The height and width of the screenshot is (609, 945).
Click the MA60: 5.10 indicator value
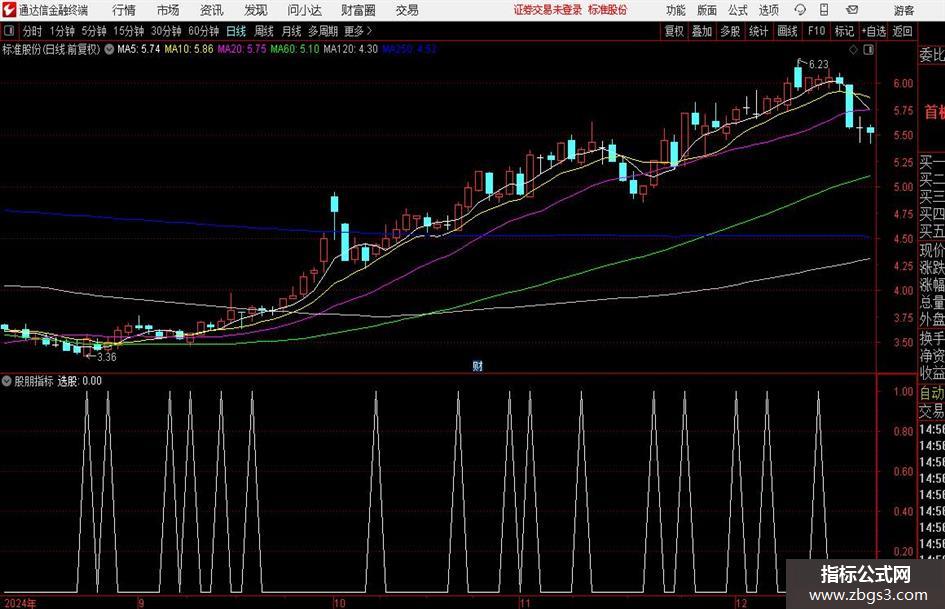click(295, 49)
